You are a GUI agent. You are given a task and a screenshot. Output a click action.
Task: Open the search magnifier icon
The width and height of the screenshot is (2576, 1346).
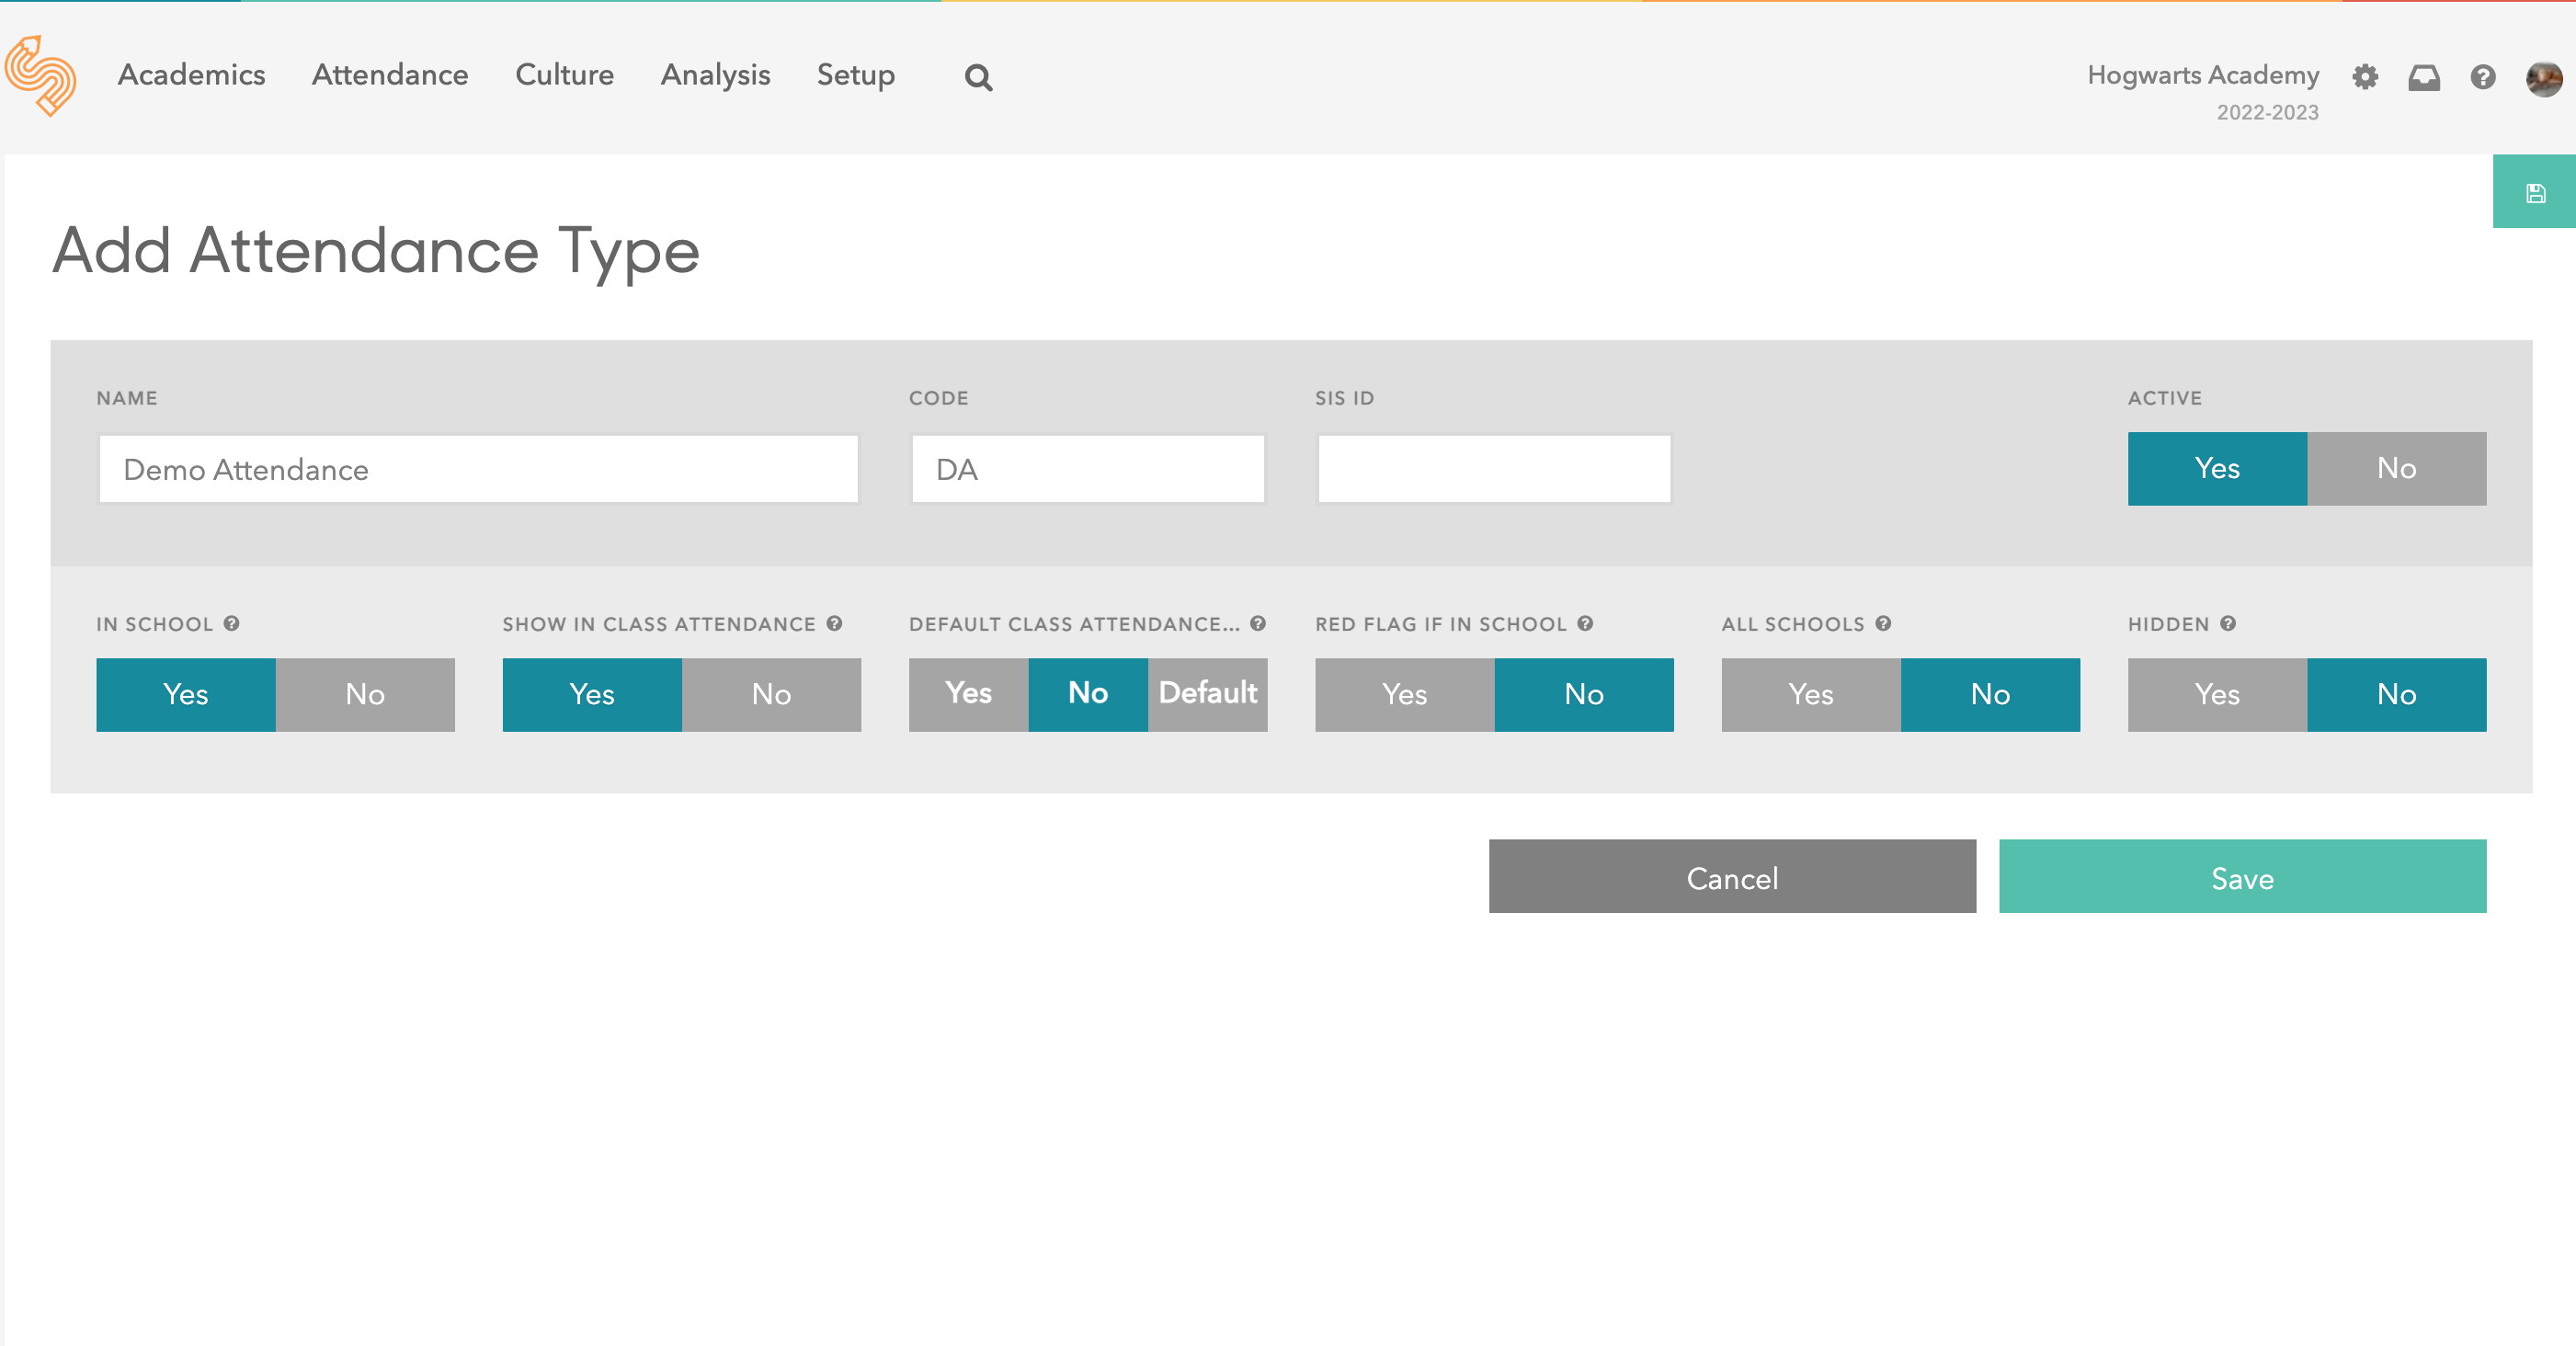tap(978, 78)
